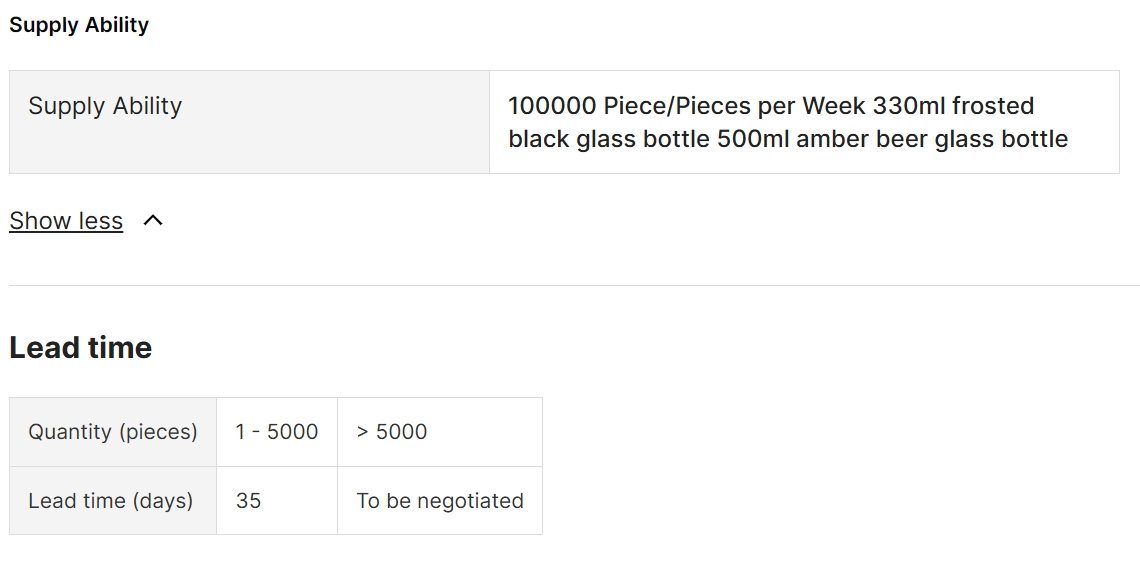Select the "1 - 5000" quantity cell
1140x565 pixels.
277,432
